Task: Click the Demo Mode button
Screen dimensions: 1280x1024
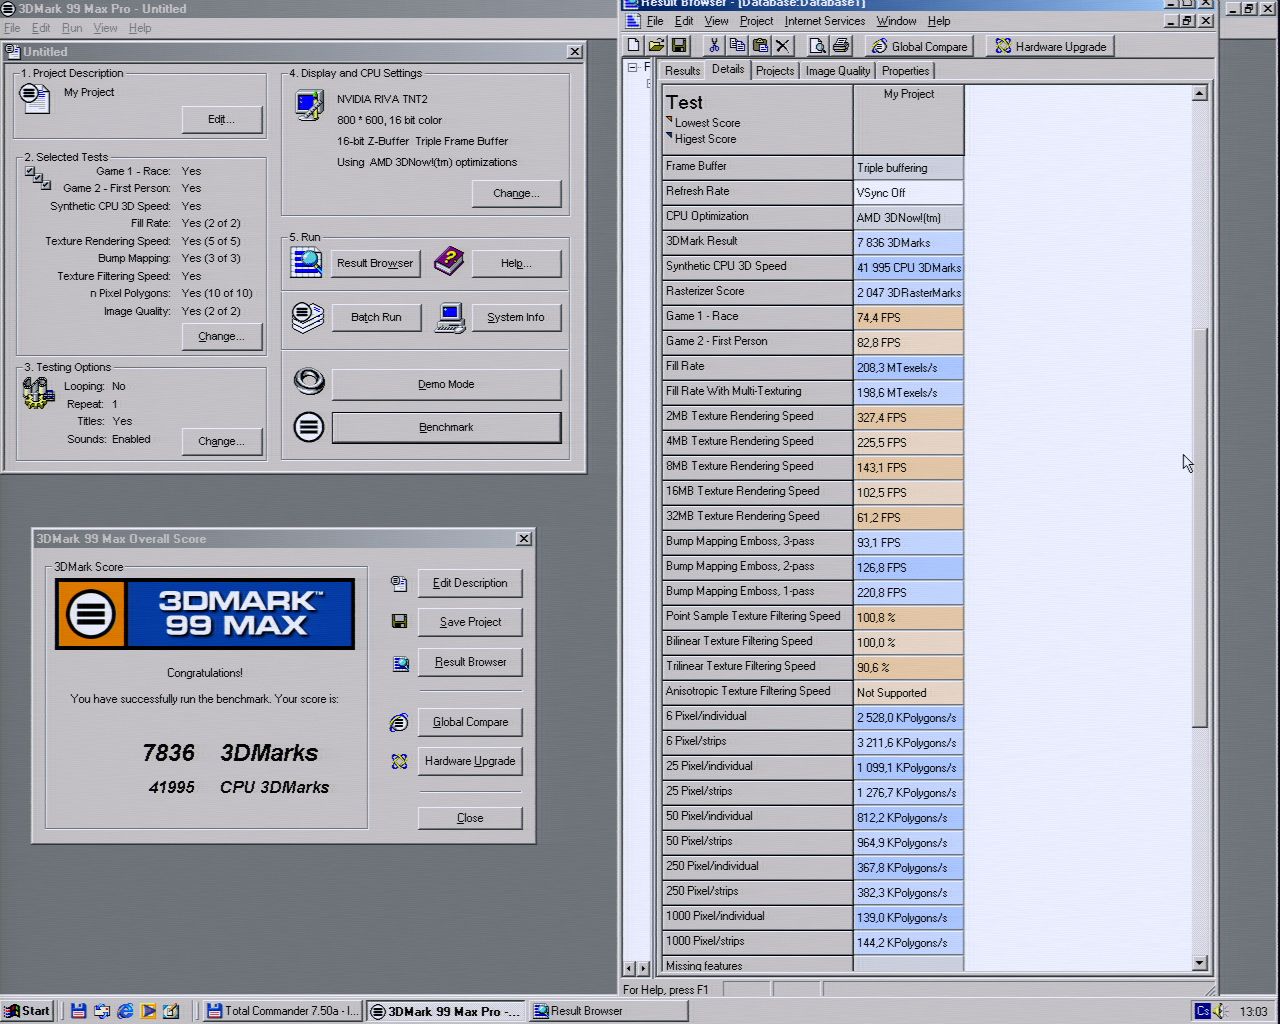Action: click(446, 384)
